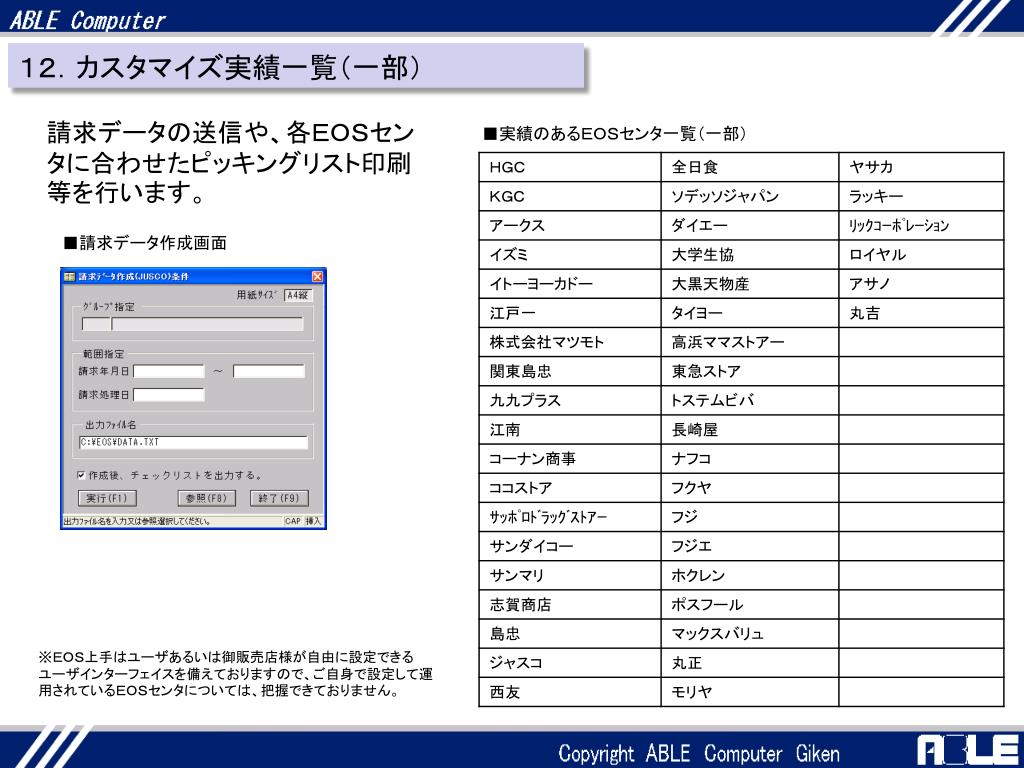The width and height of the screenshot is (1024, 768).
Task: Select the 長崎屋 table cell
Action: click(750, 430)
